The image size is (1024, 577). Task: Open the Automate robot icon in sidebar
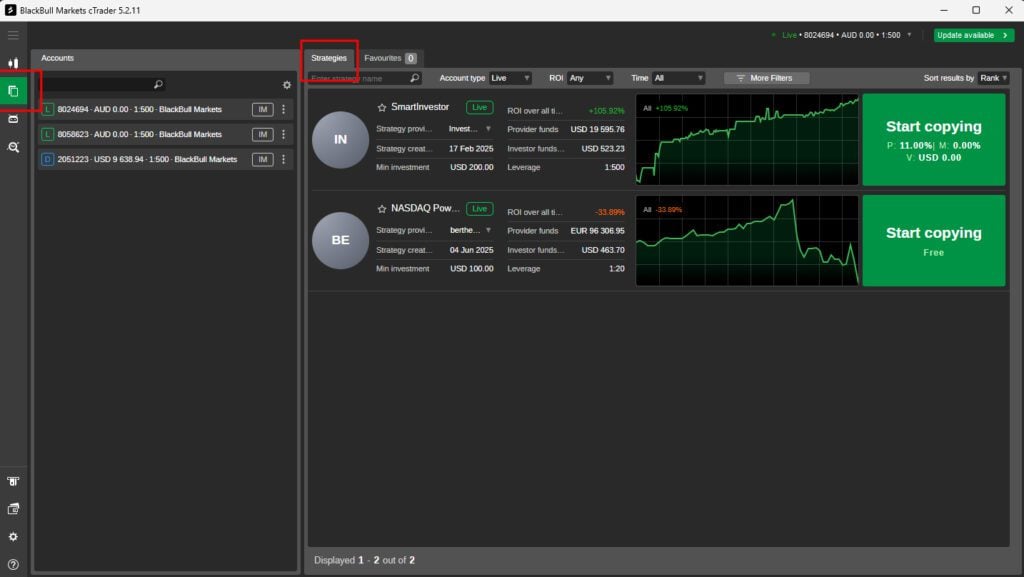(x=13, y=119)
